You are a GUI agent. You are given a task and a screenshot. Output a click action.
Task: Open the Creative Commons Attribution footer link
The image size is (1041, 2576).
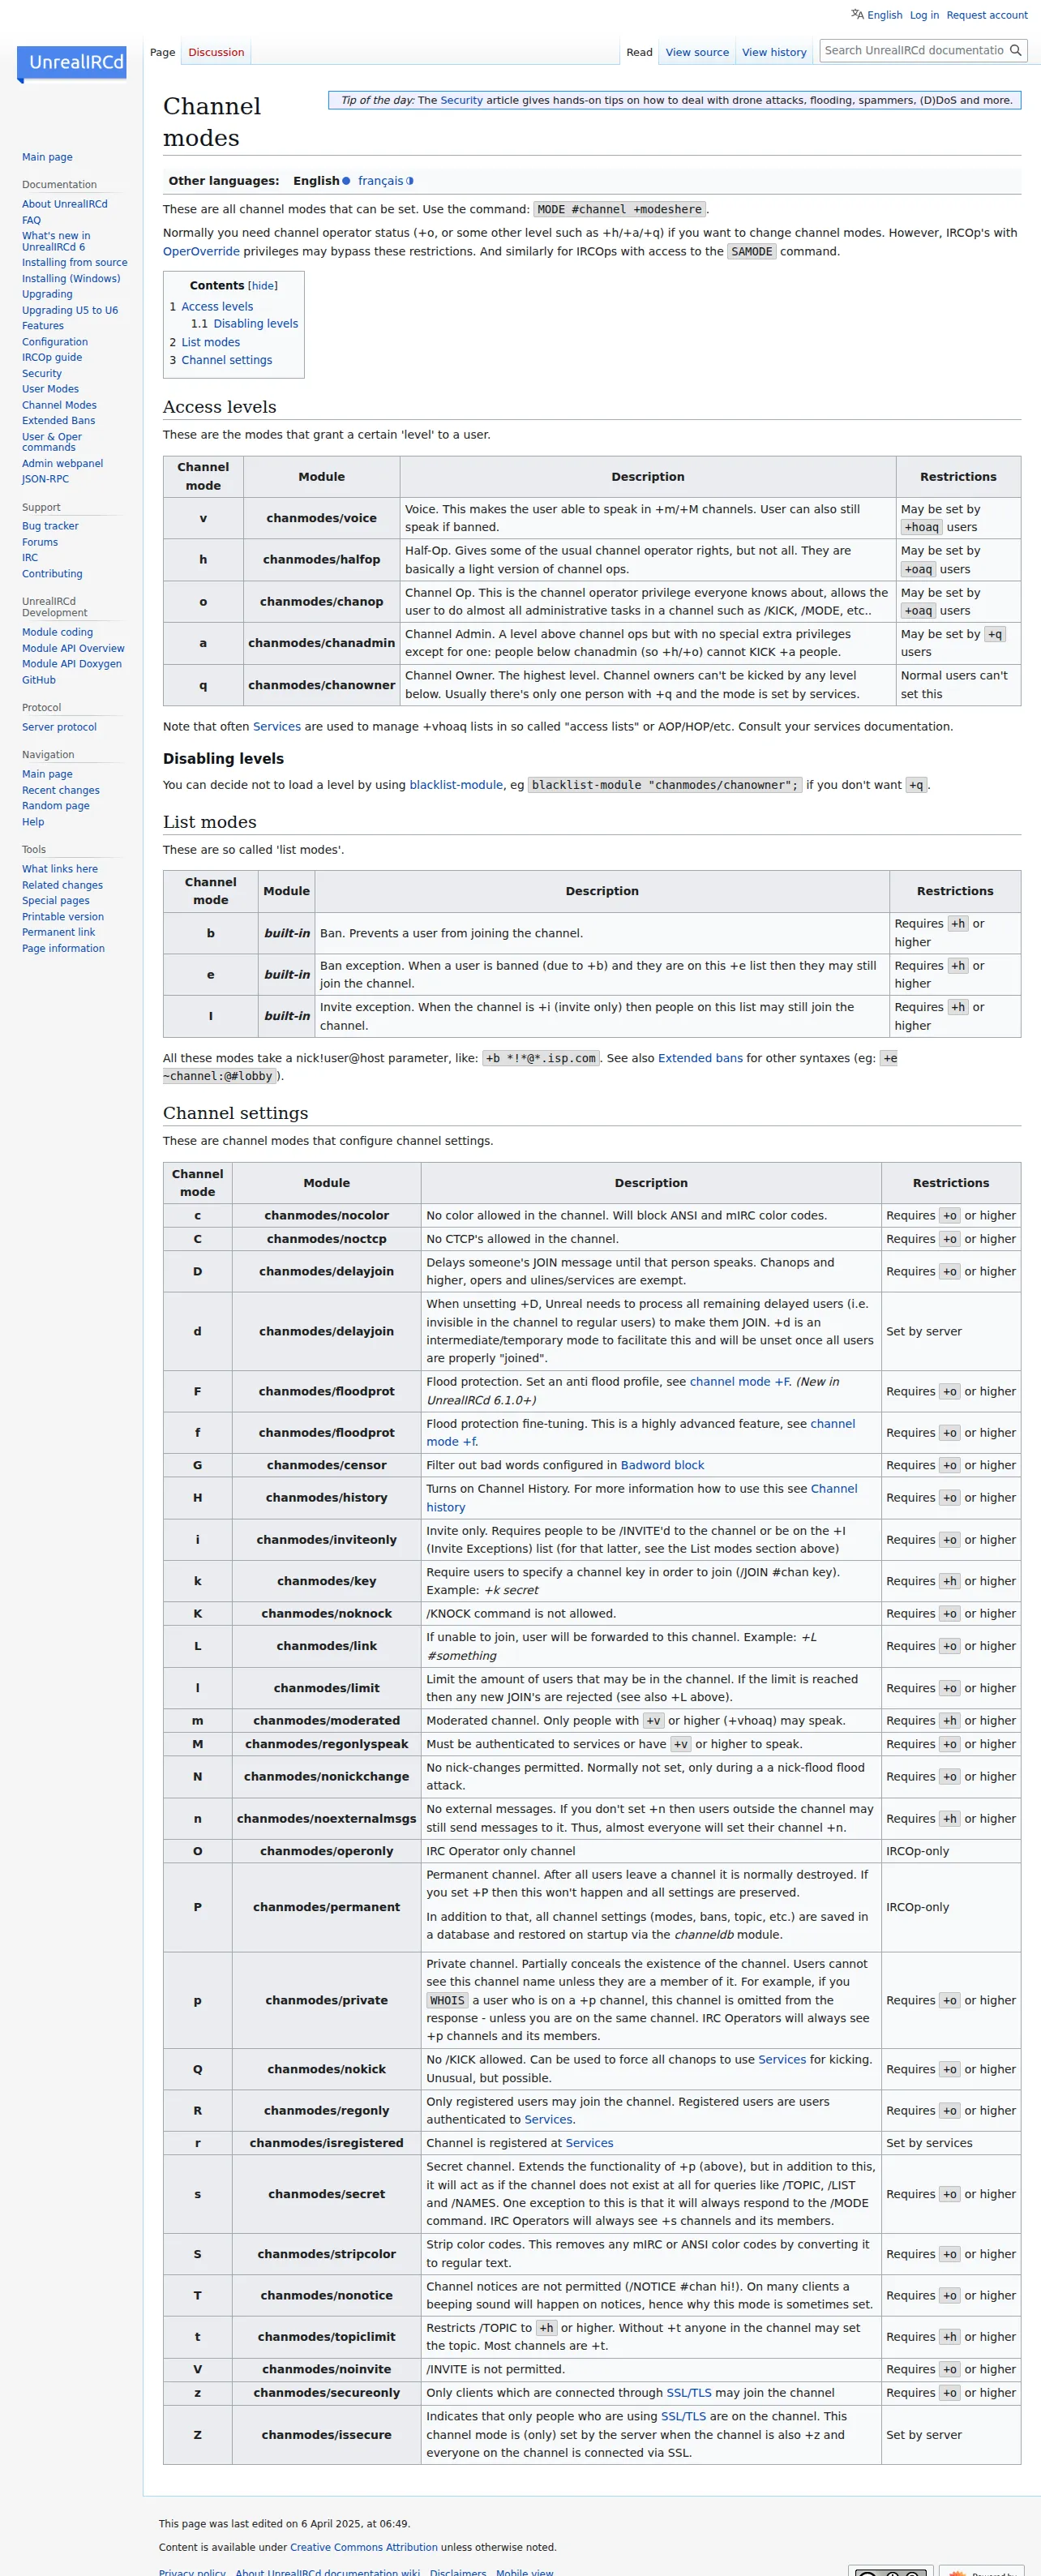[x=364, y=2547]
